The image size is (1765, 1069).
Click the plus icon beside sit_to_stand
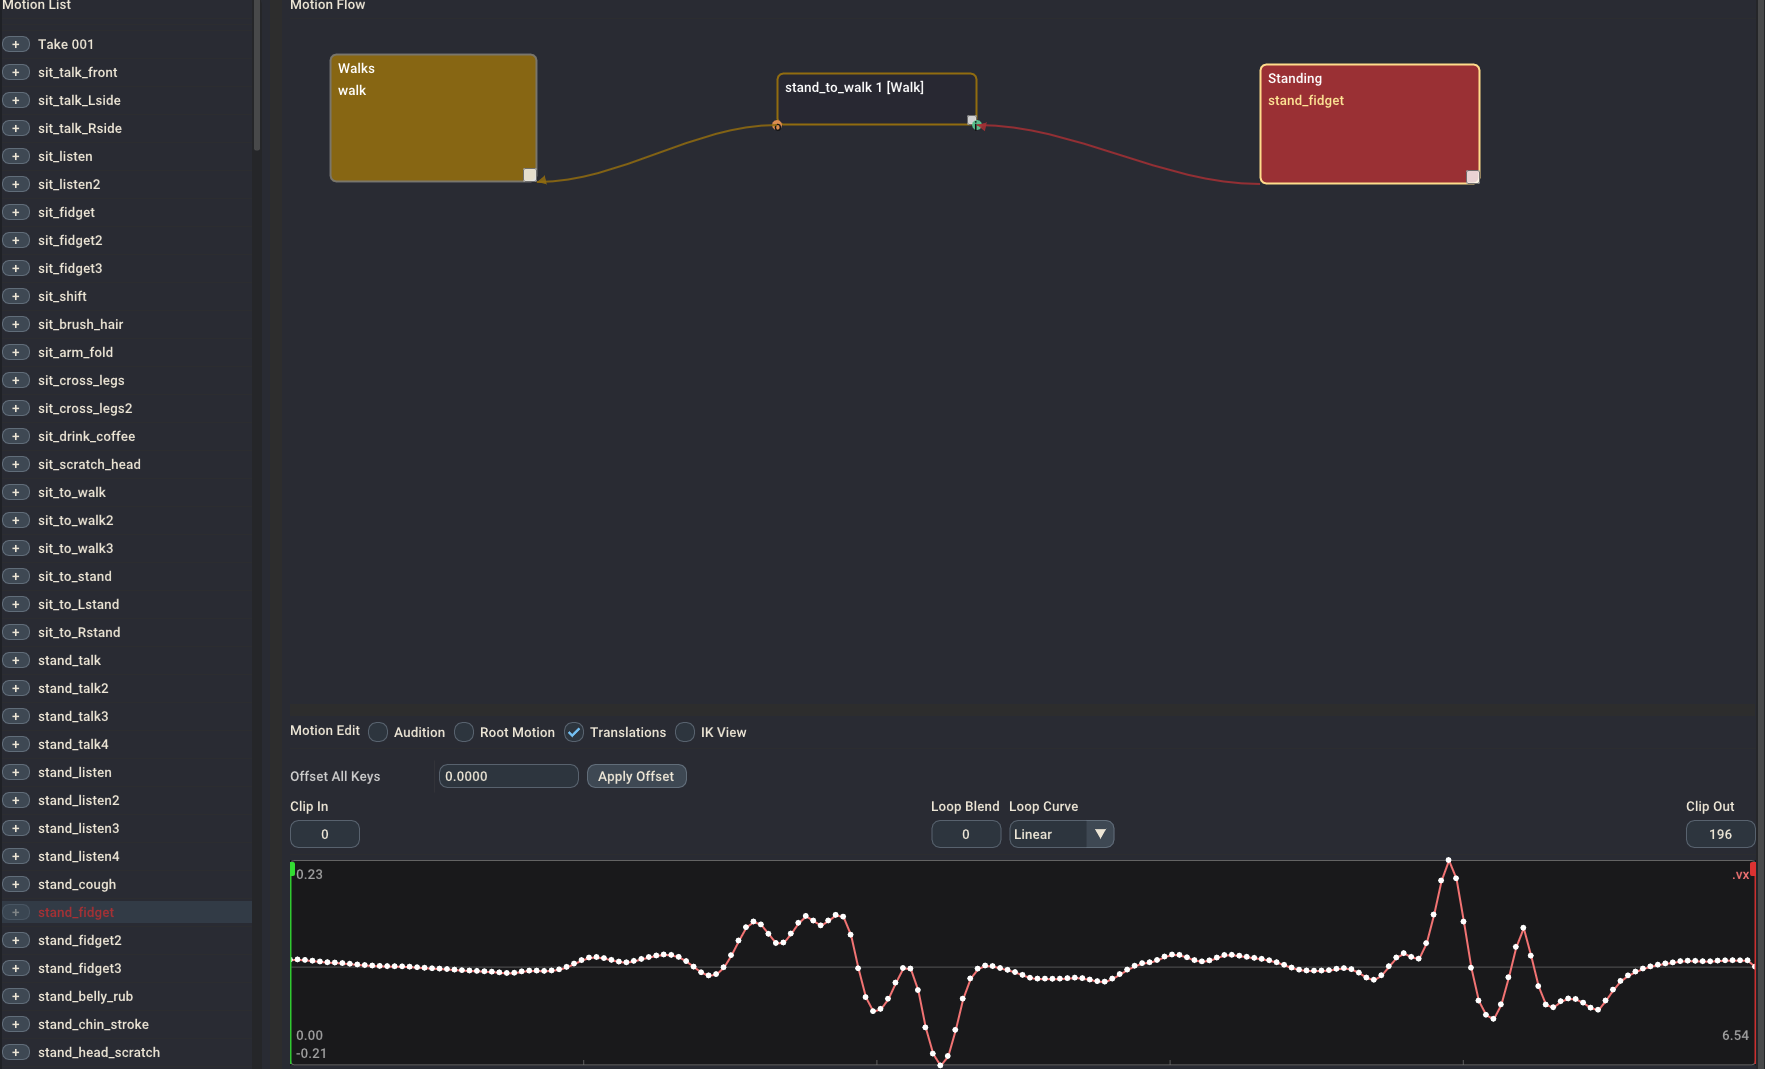(15, 576)
